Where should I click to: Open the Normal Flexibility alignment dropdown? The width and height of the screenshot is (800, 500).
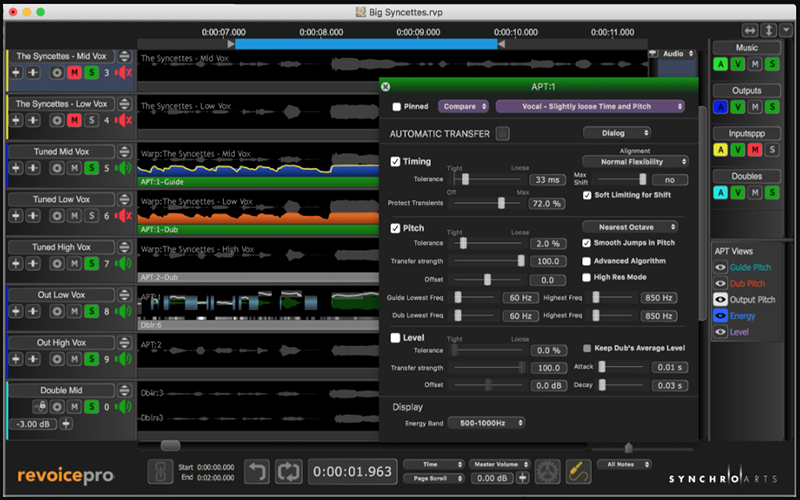click(636, 161)
